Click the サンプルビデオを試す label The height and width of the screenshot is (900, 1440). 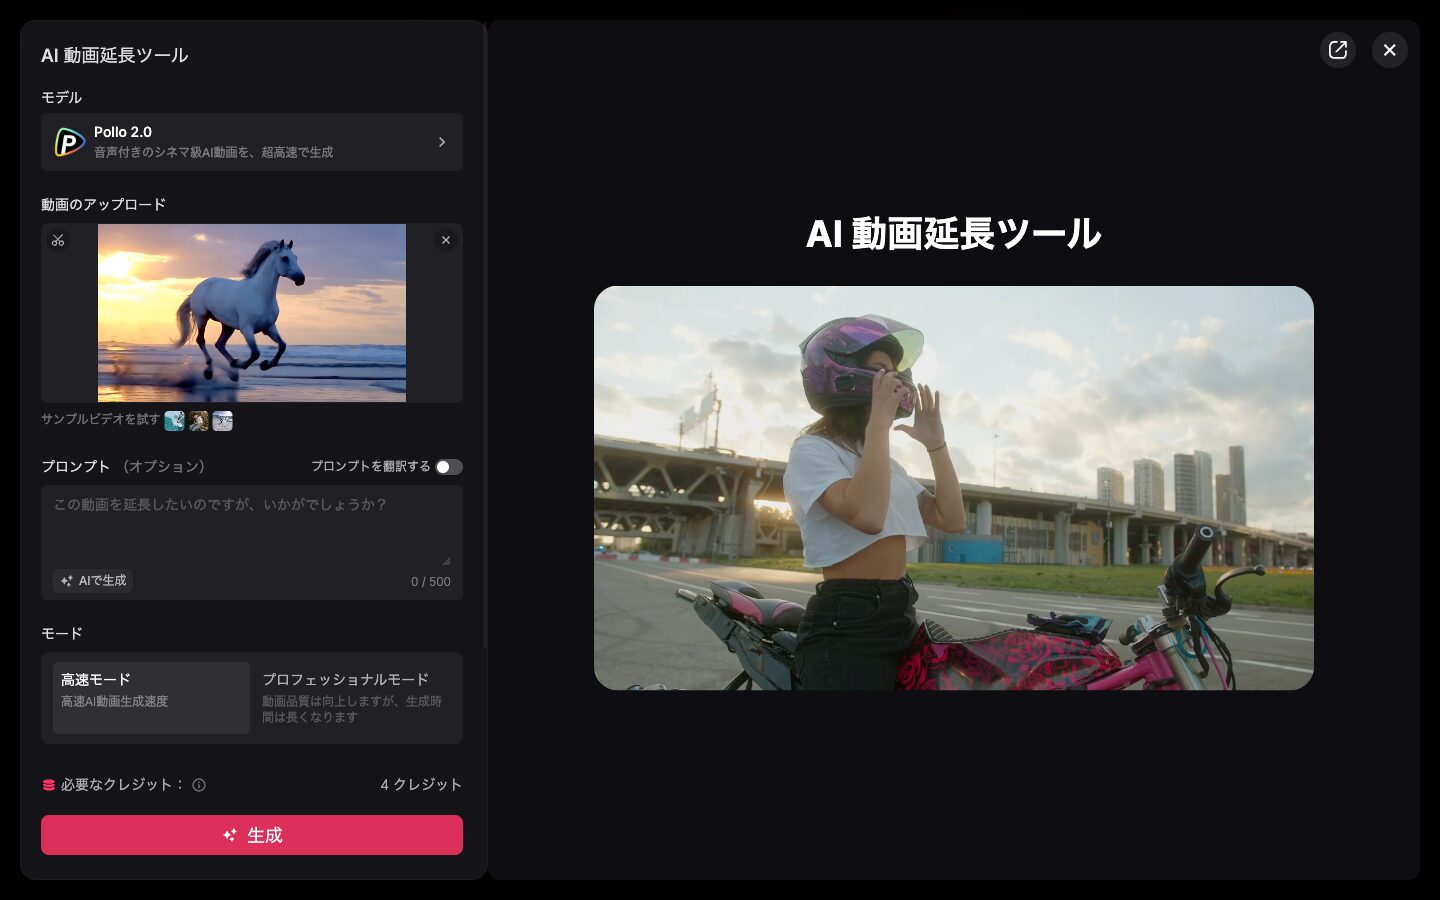click(x=100, y=419)
